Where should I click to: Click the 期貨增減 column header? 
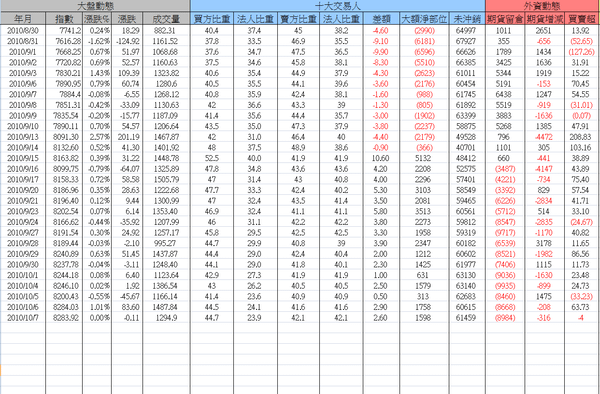[545, 18]
